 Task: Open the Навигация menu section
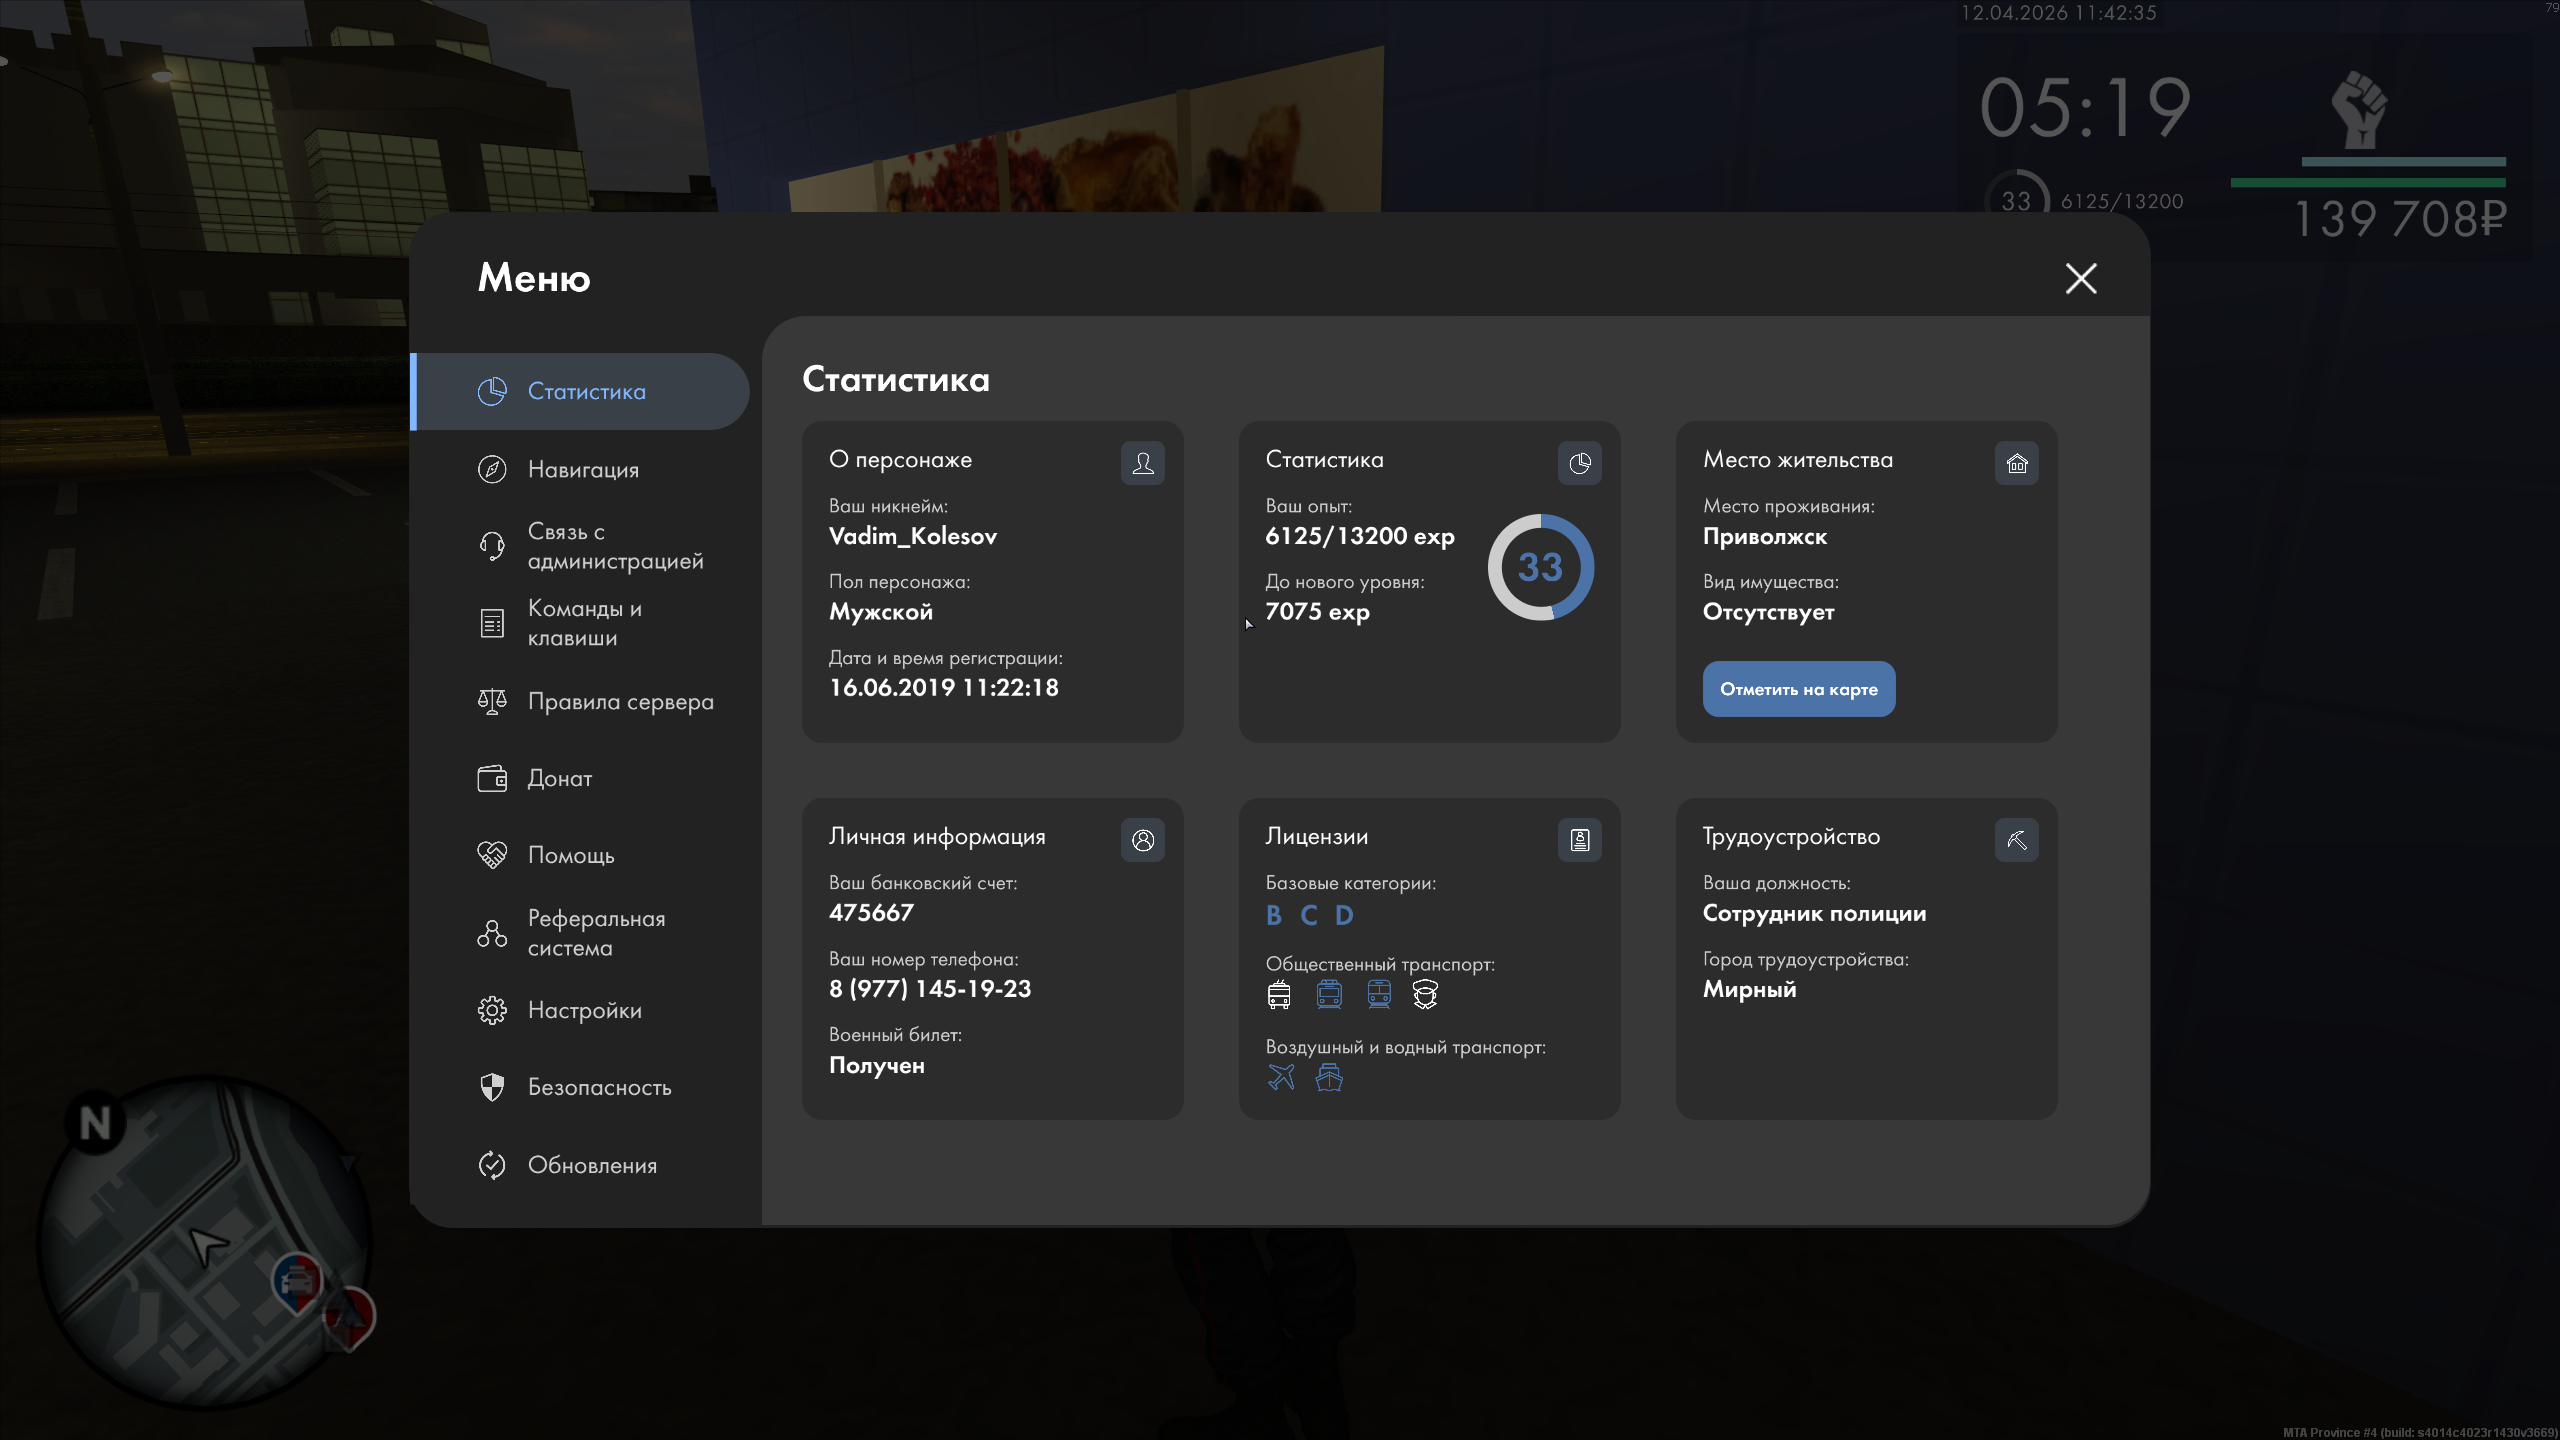click(x=583, y=469)
